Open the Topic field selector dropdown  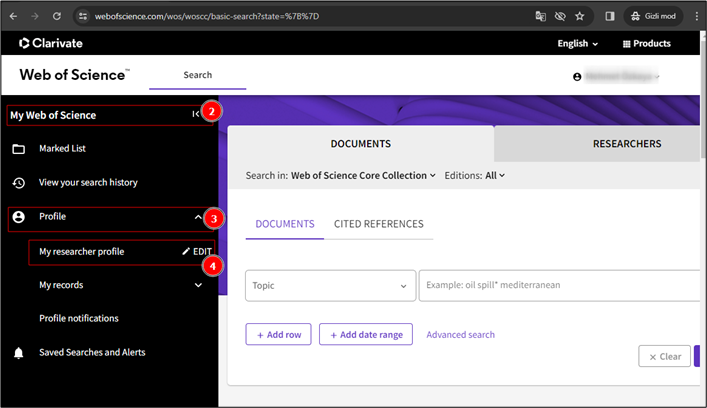(331, 285)
